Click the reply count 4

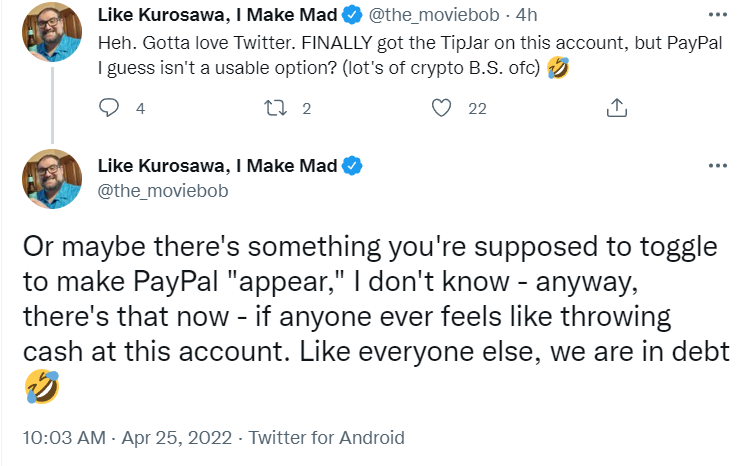coord(141,109)
